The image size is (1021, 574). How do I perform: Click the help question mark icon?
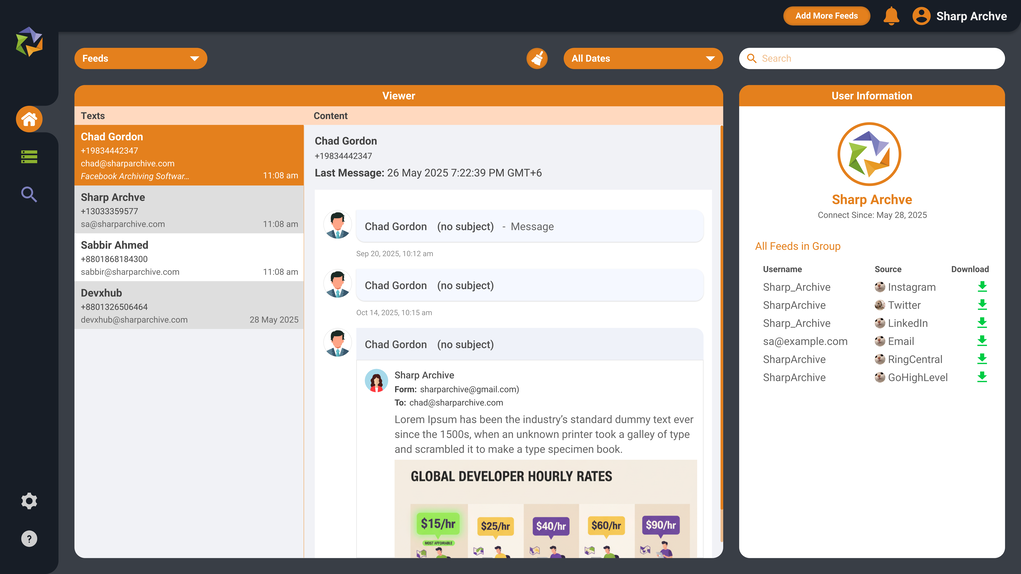point(29,539)
